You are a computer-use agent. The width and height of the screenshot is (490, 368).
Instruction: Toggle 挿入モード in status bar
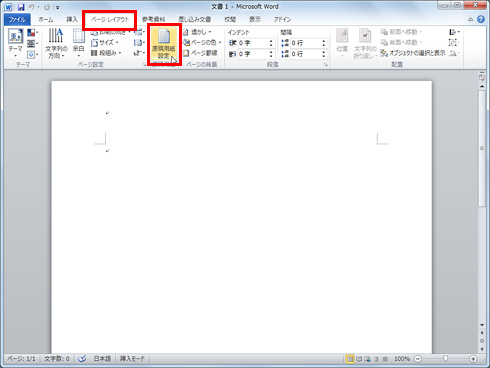pos(132,359)
